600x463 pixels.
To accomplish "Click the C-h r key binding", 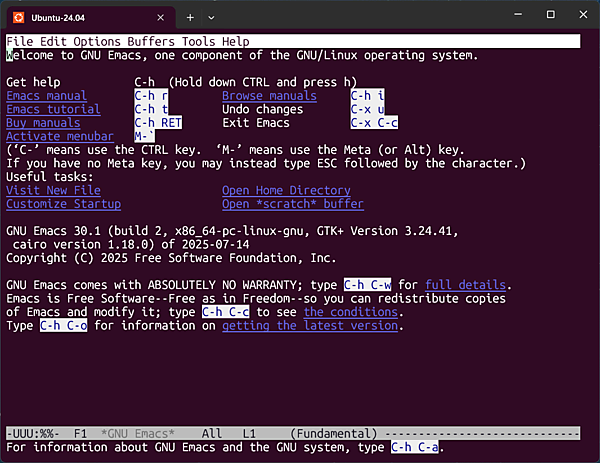I will pos(151,96).
